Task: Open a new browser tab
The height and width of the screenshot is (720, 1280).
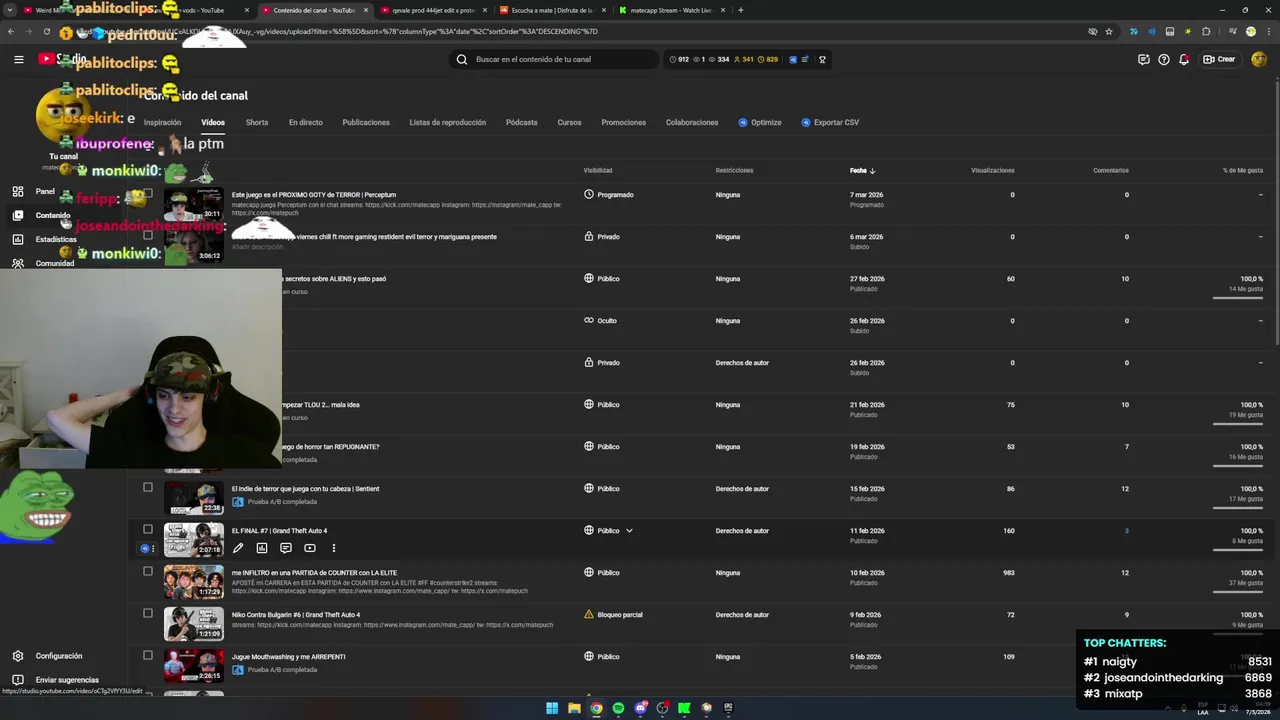Action: coord(740,10)
